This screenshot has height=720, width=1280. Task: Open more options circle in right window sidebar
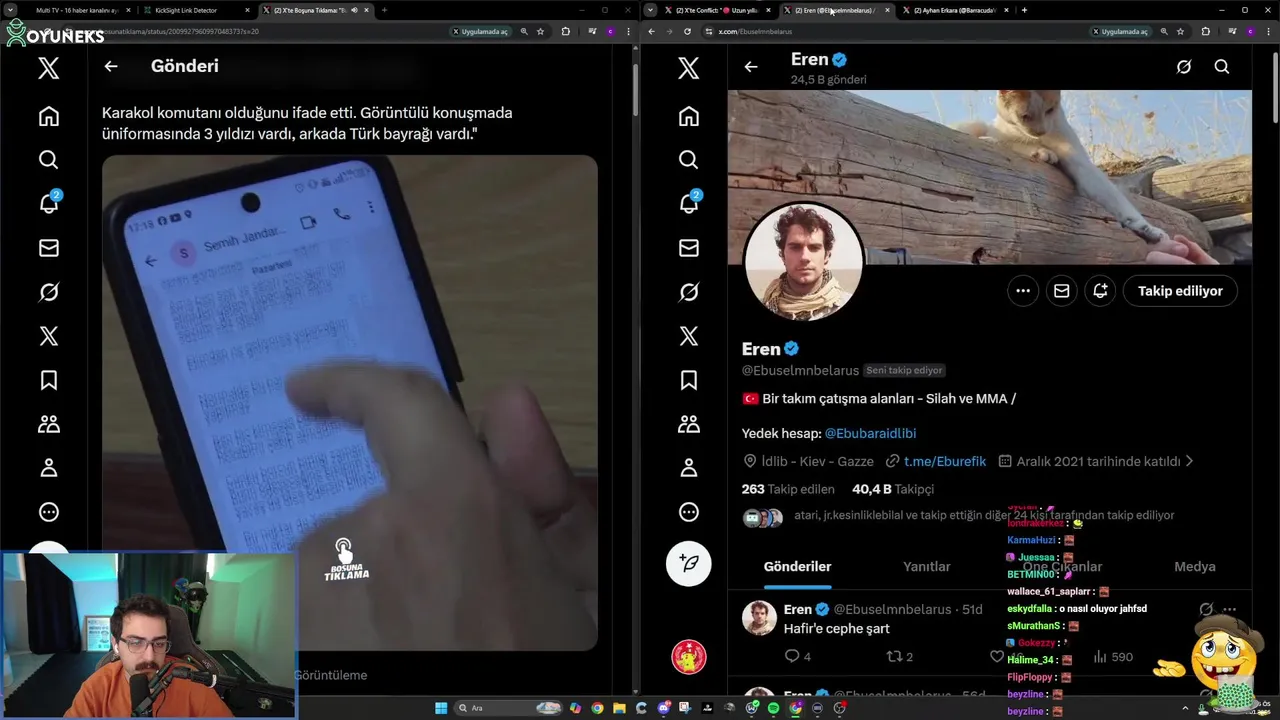point(688,512)
